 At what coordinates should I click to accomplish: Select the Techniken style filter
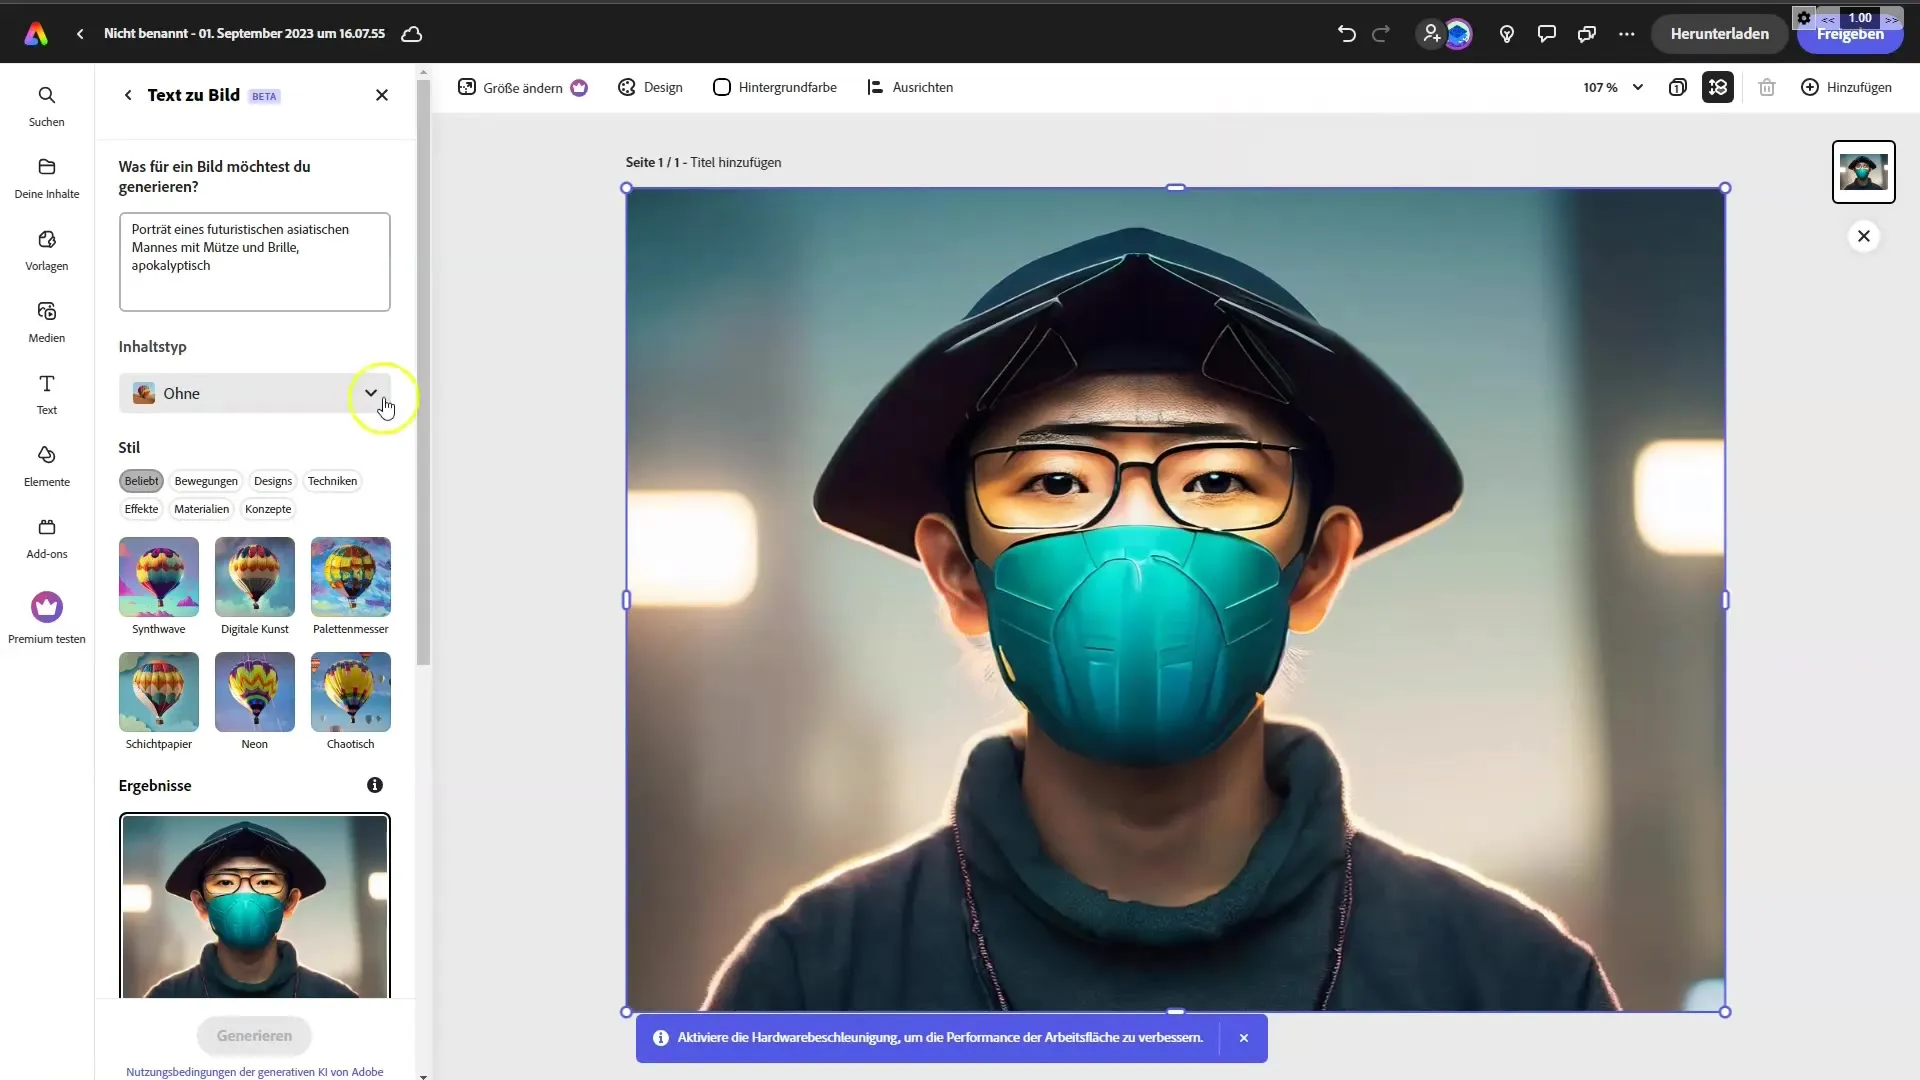coord(332,481)
